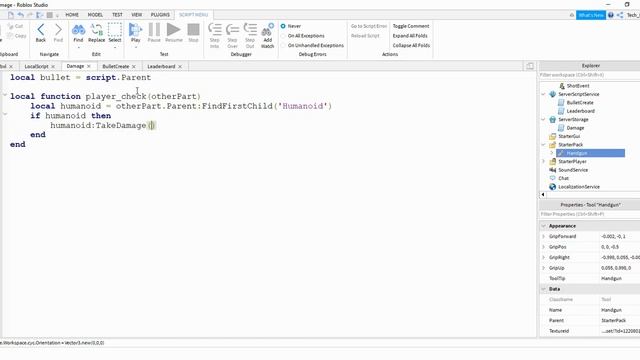Click Go to Script Error
Image resolution: width=640 pixels, height=360 pixels.
(x=369, y=26)
